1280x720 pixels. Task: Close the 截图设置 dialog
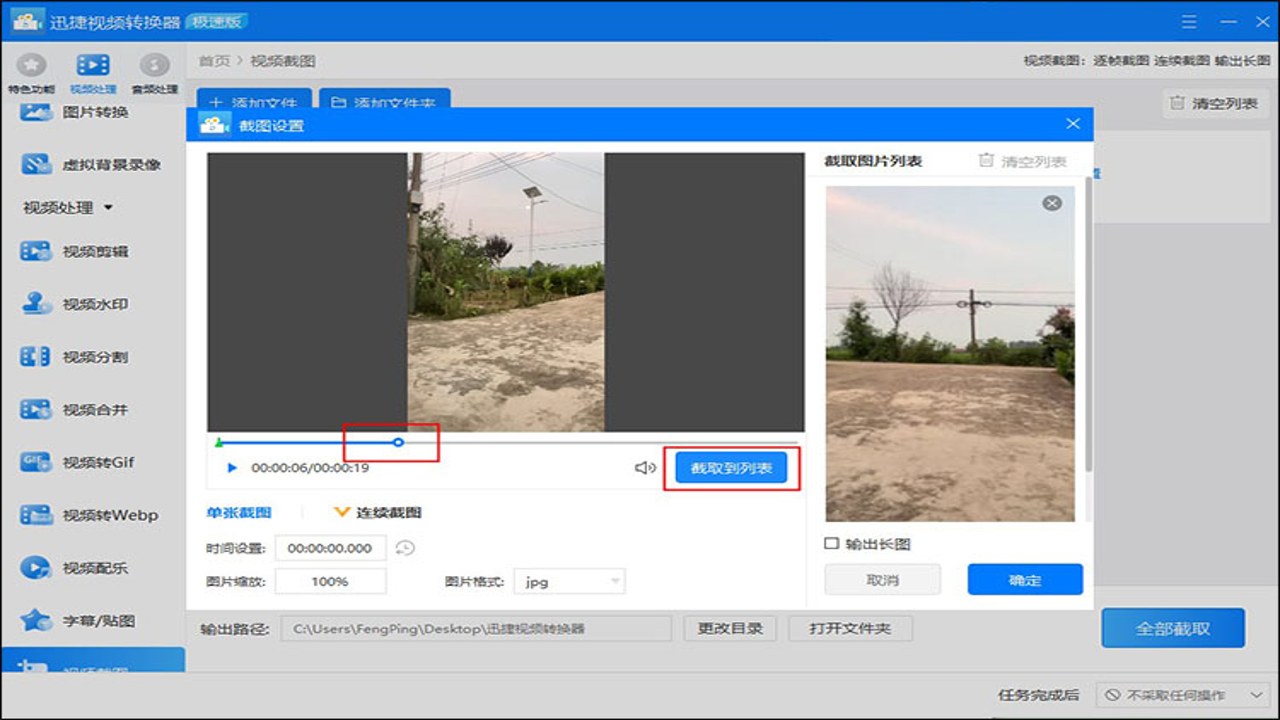[1073, 124]
